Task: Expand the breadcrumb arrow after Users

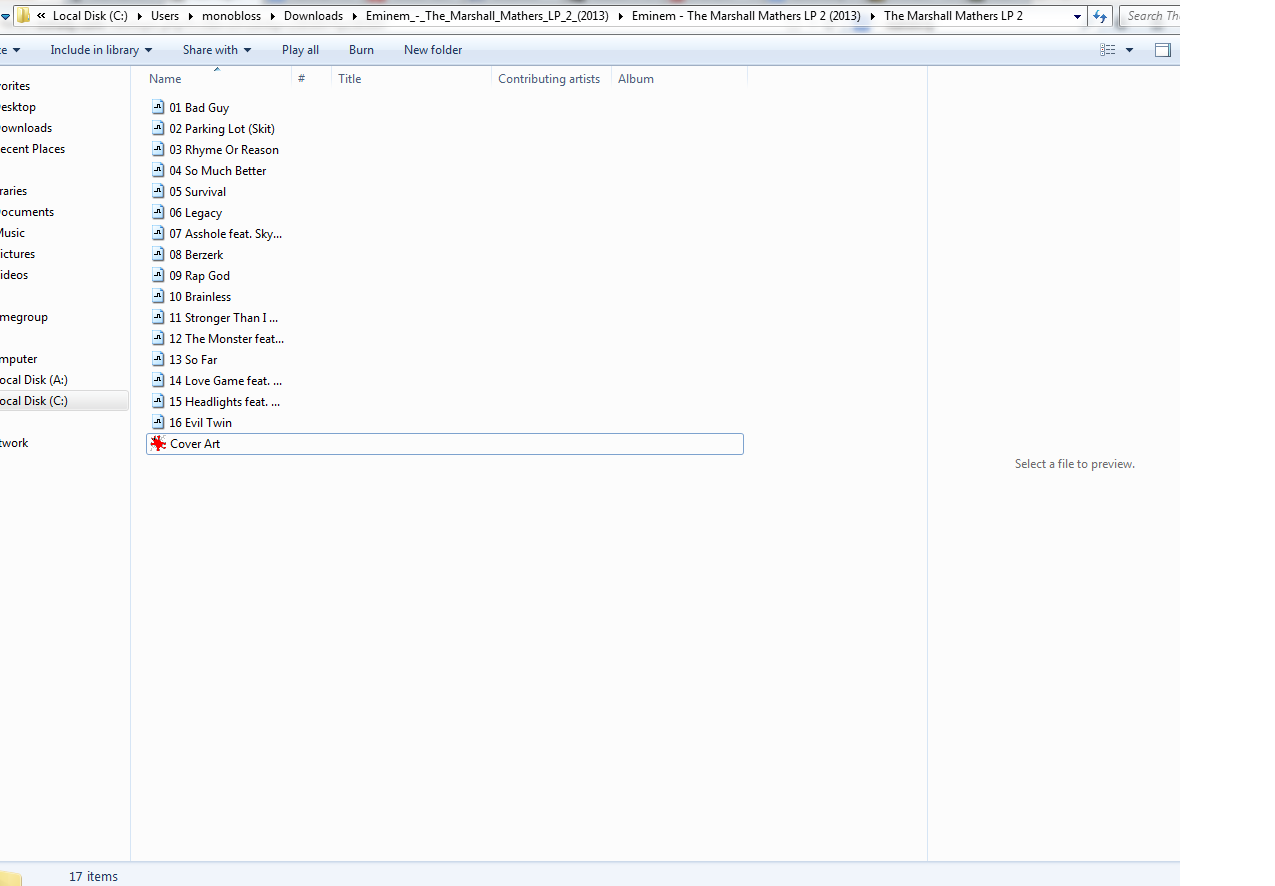Action: 191,16
